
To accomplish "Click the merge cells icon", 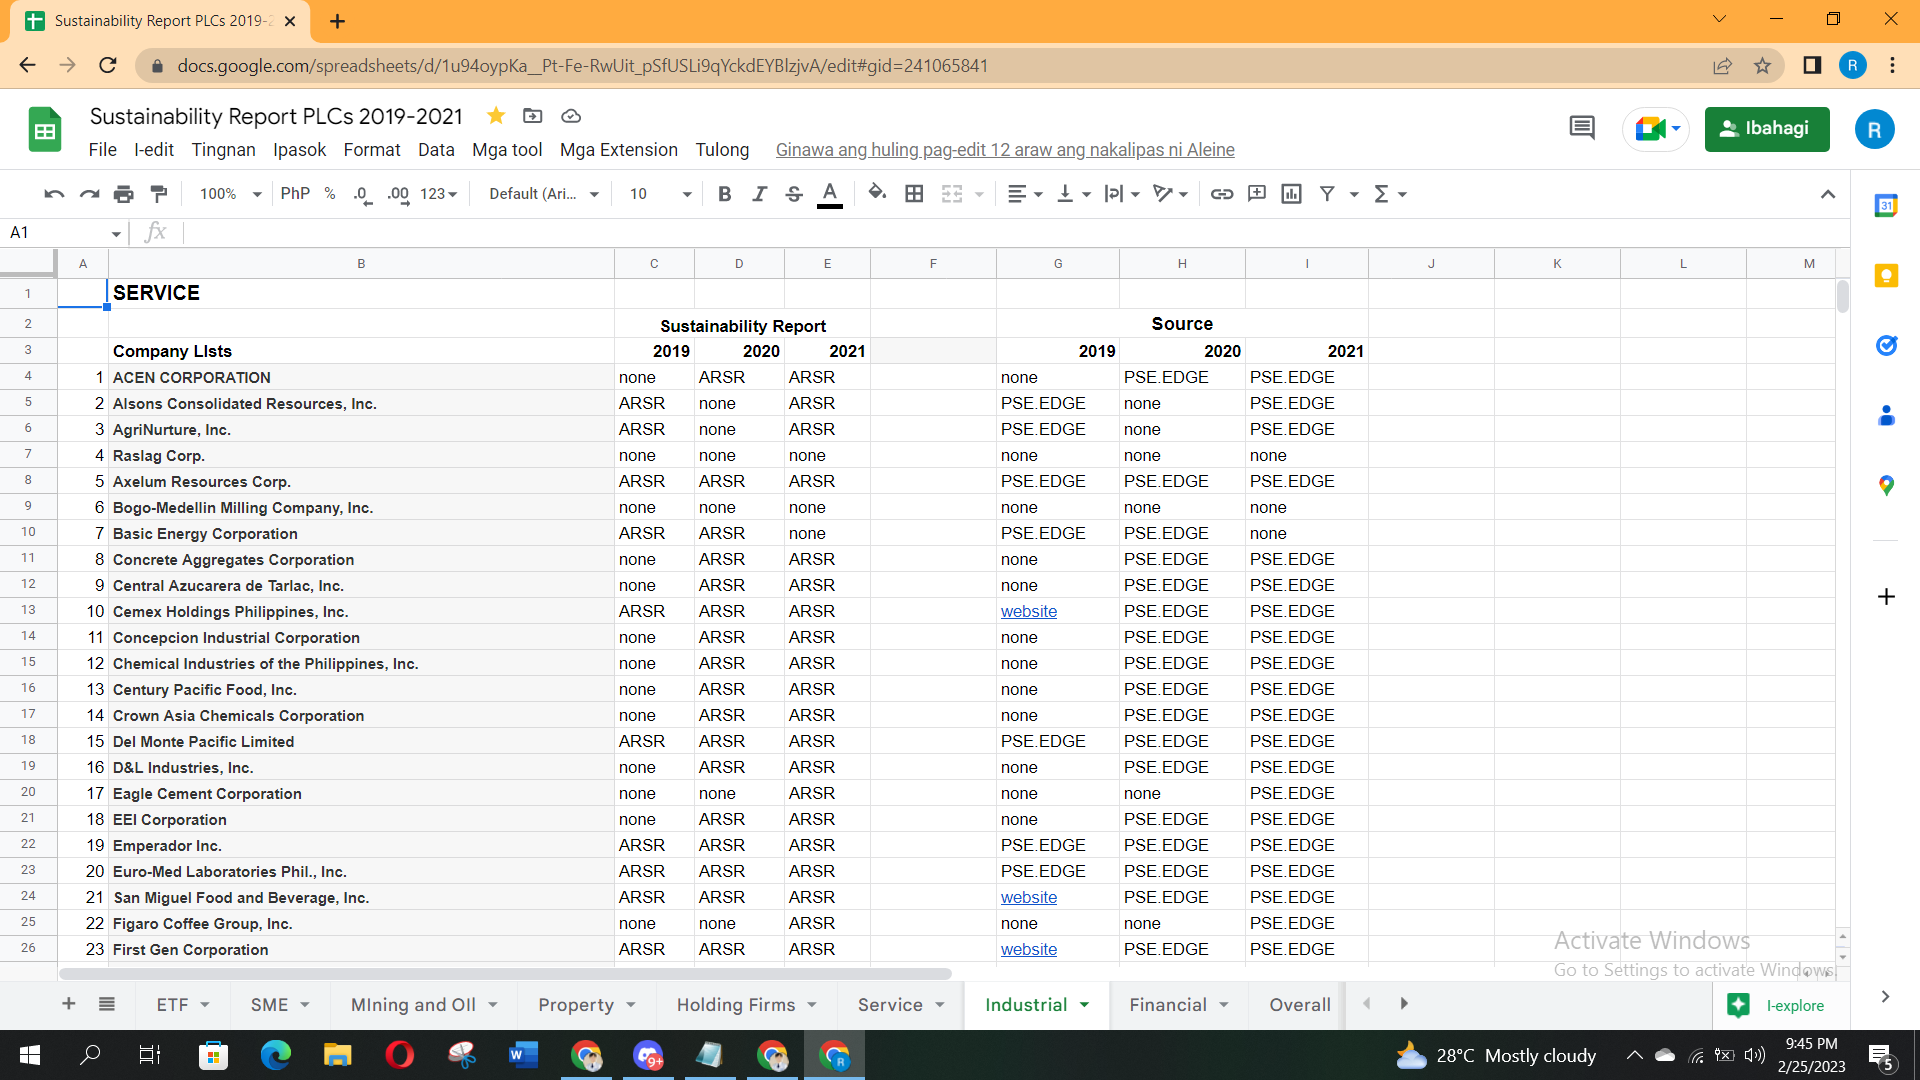I will coord(952,194).
